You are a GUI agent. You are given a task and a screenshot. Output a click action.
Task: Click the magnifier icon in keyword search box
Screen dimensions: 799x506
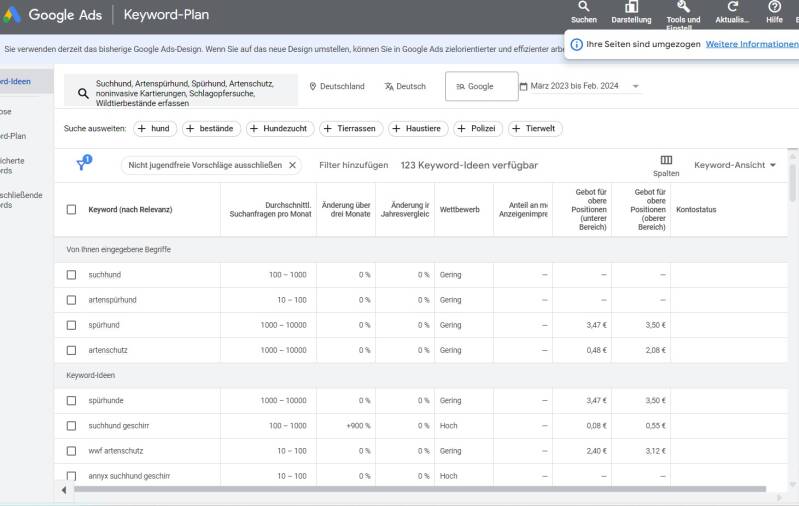(x=83, y=93)
